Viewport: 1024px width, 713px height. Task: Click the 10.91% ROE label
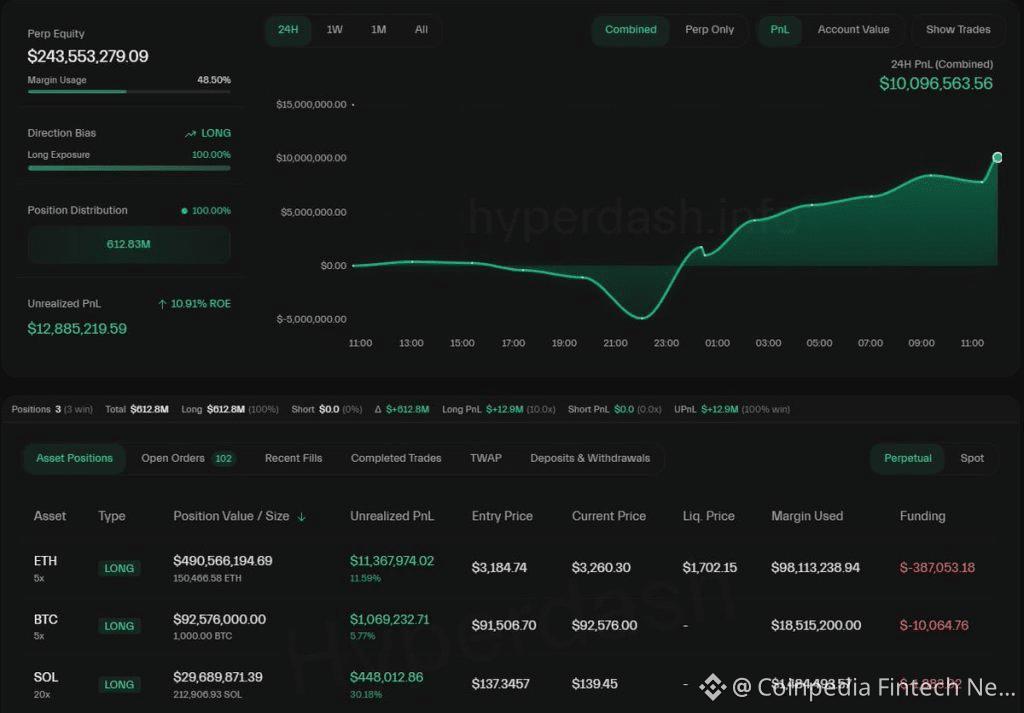coord(200,304)
